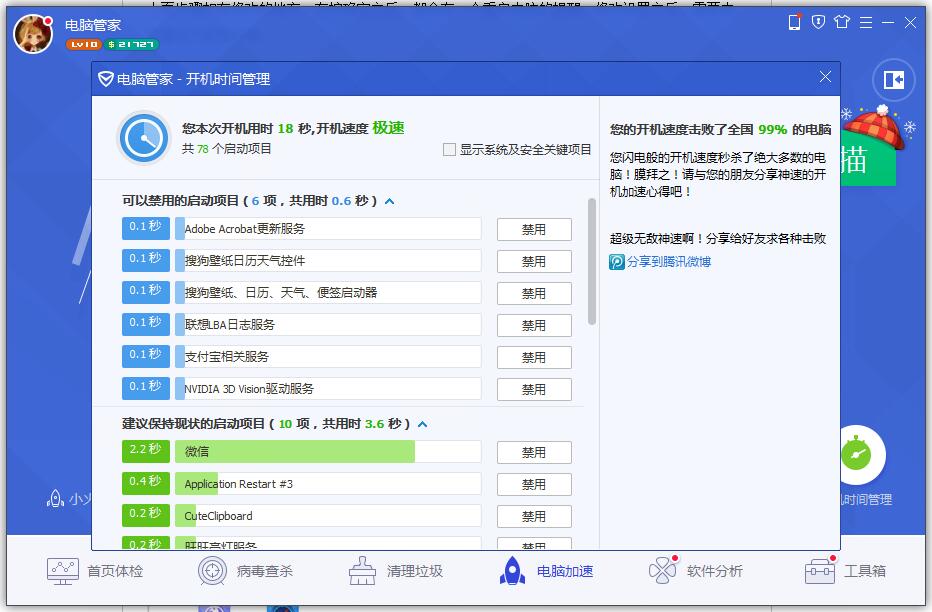Collapse the 可以禁用的启动项目 section
The height and width of the screenshot is (612, 932).
(x=389, y=201)
